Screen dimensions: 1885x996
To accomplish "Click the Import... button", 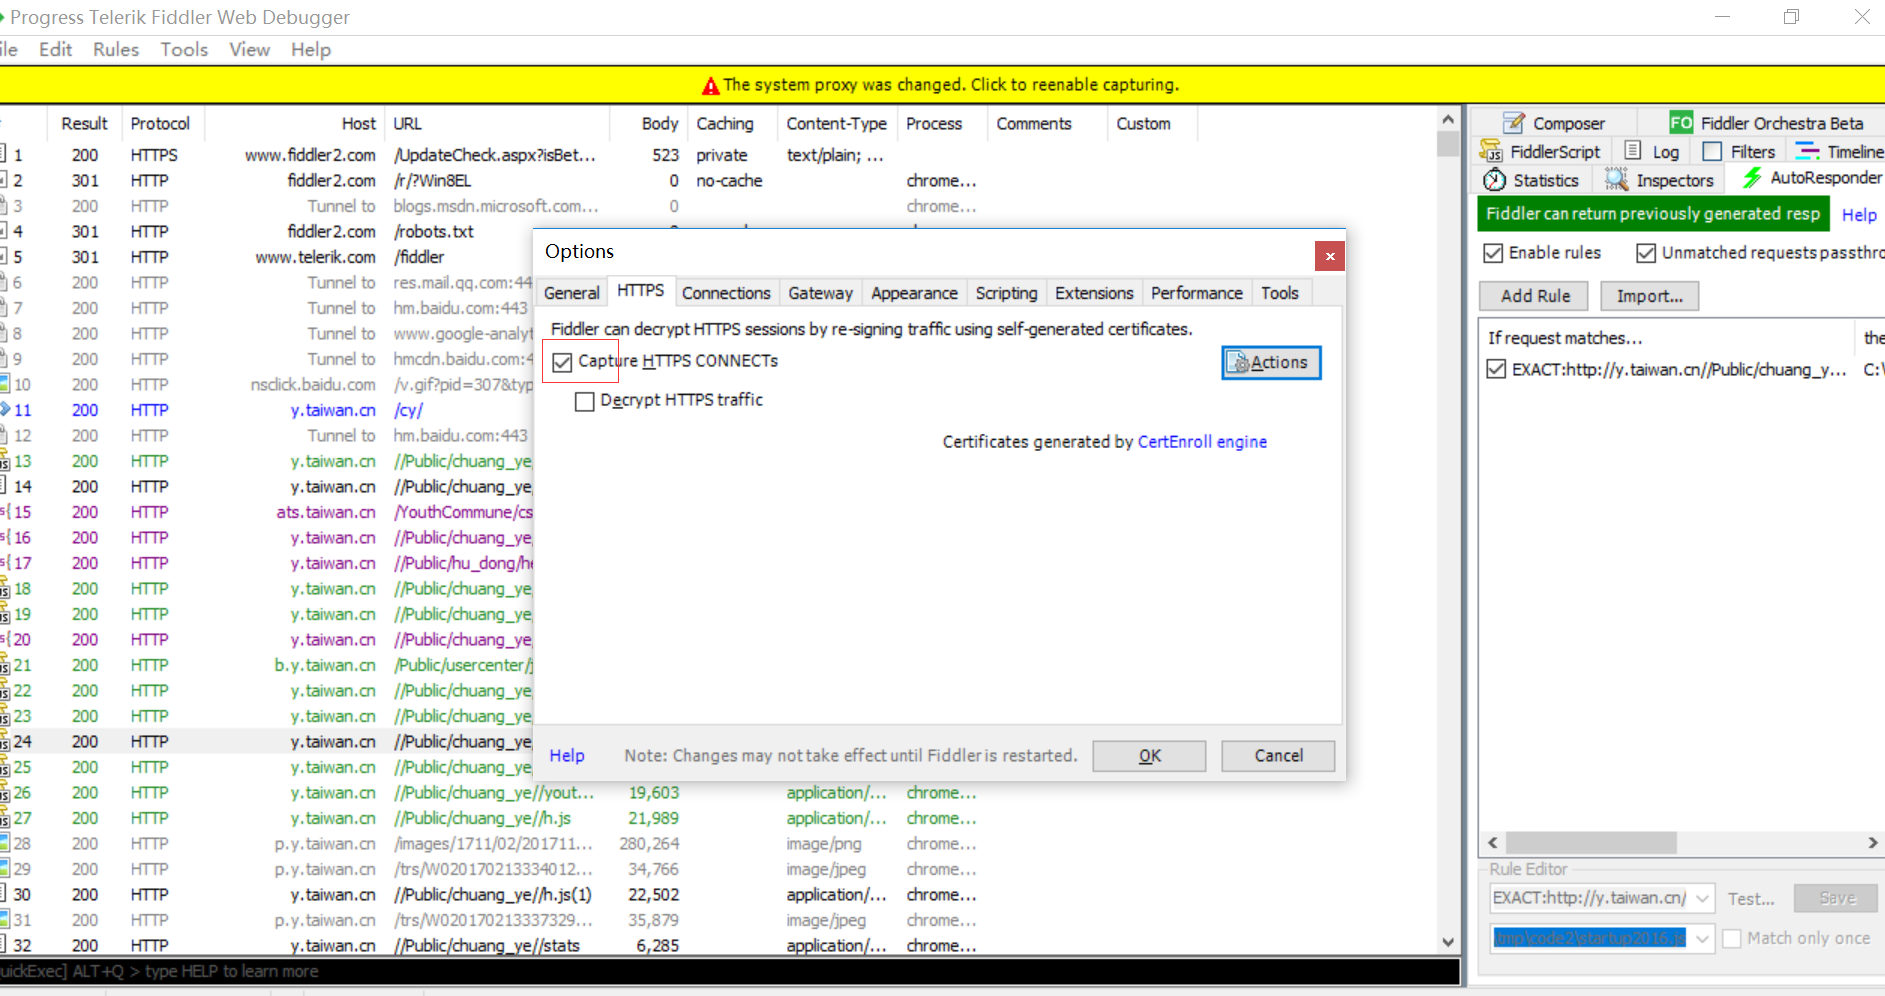I will (x=1650, y=296).
